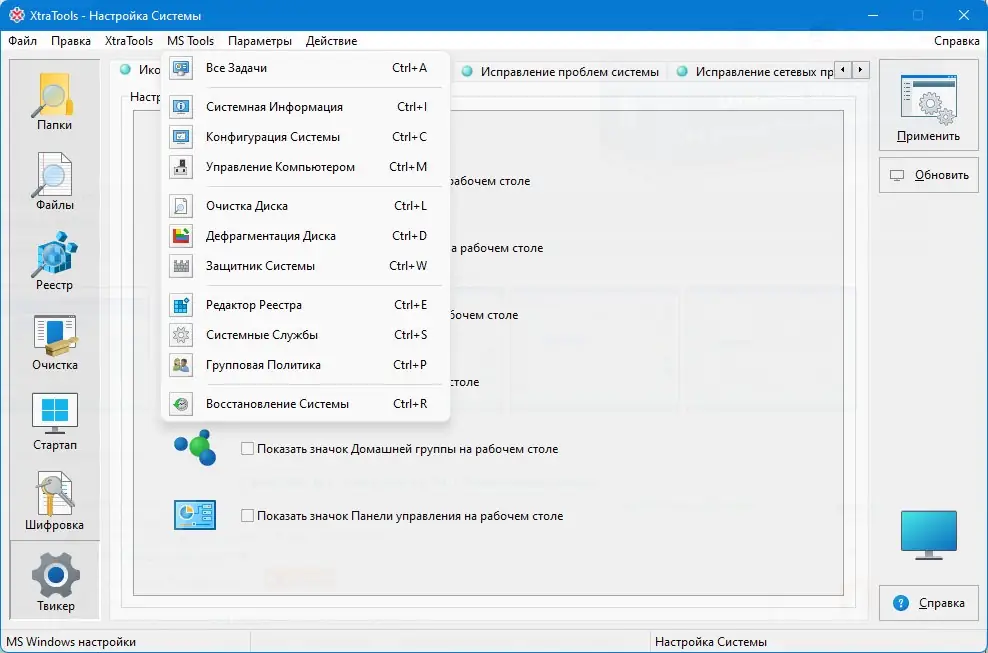
Task: Open the Параметры menu
Action: (x=260, y=41)
